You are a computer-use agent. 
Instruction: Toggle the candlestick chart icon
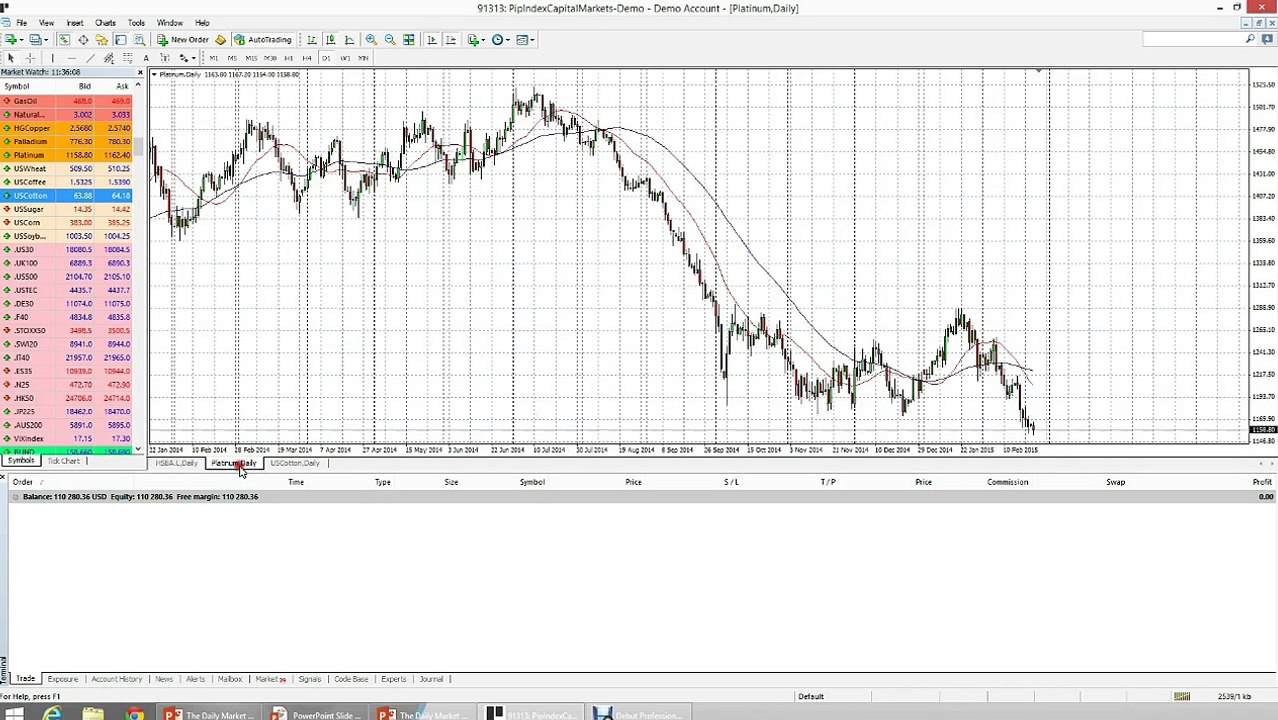330,40
